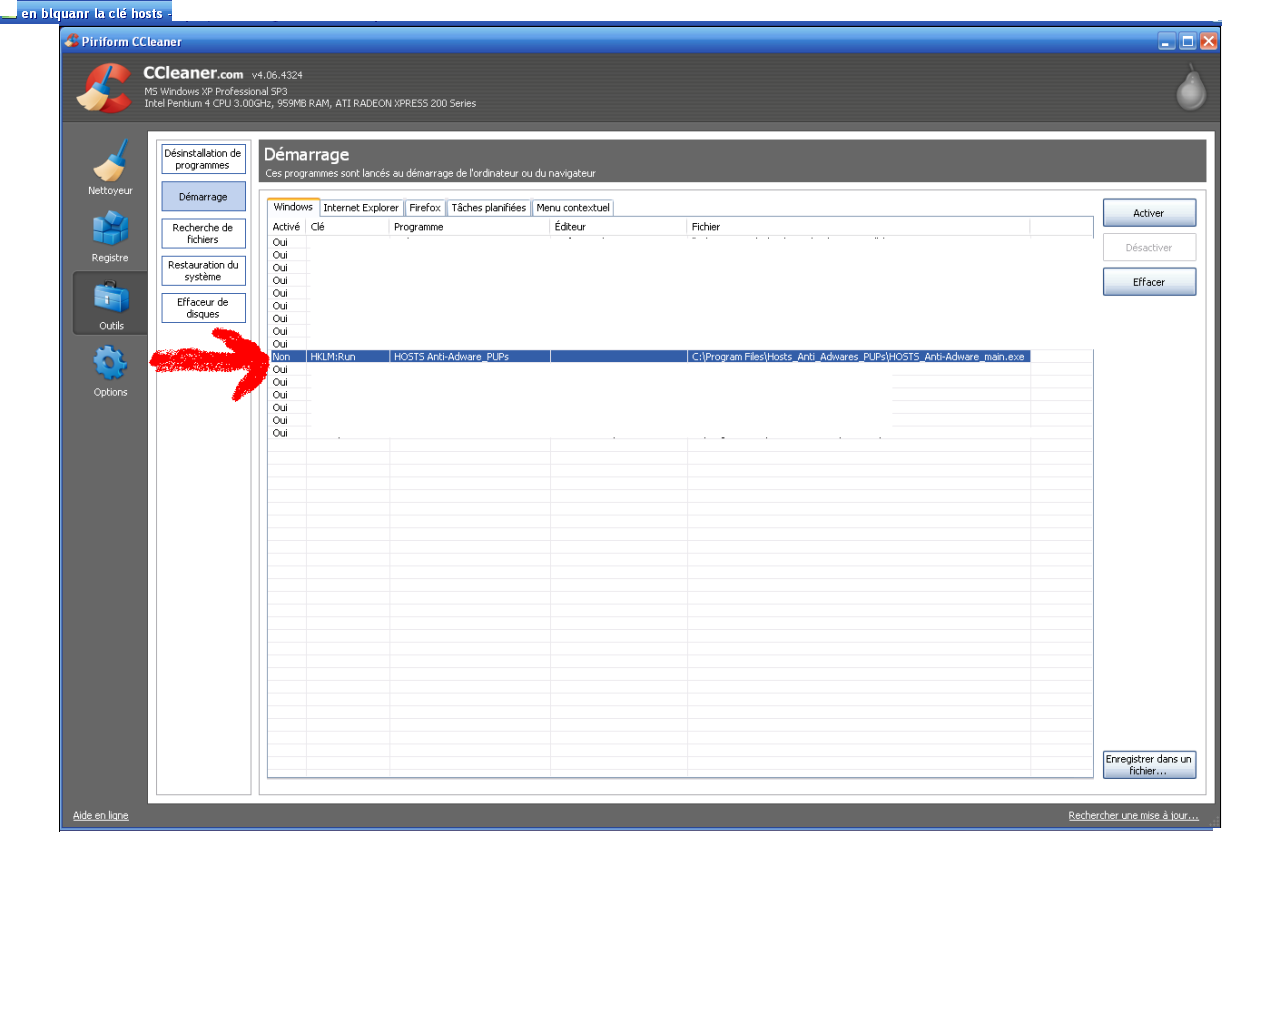Image resolution: width=1280 pixels, height=1024 pixels.
Task: Sort by the Éditeur column header
Action: pyautogui.click(x=618, y=227)
